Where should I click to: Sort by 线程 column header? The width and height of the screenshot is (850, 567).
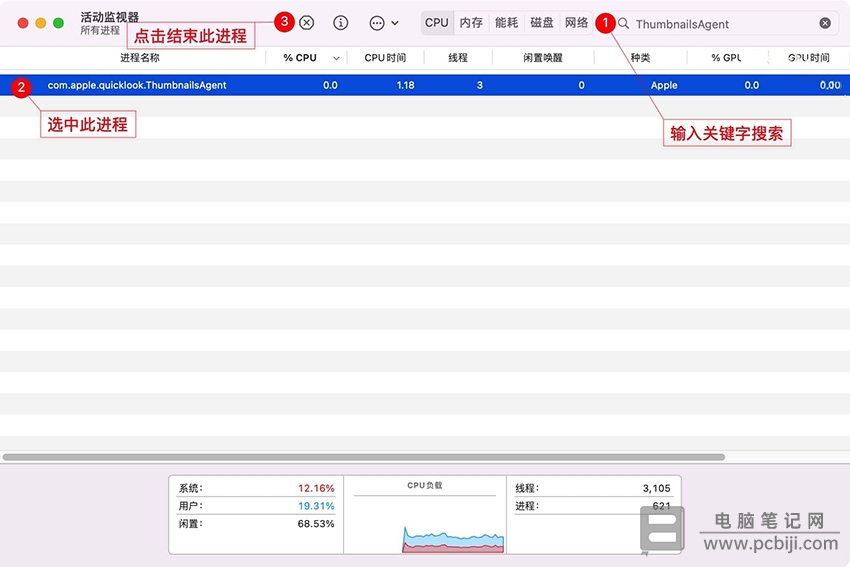coord(458,57)
